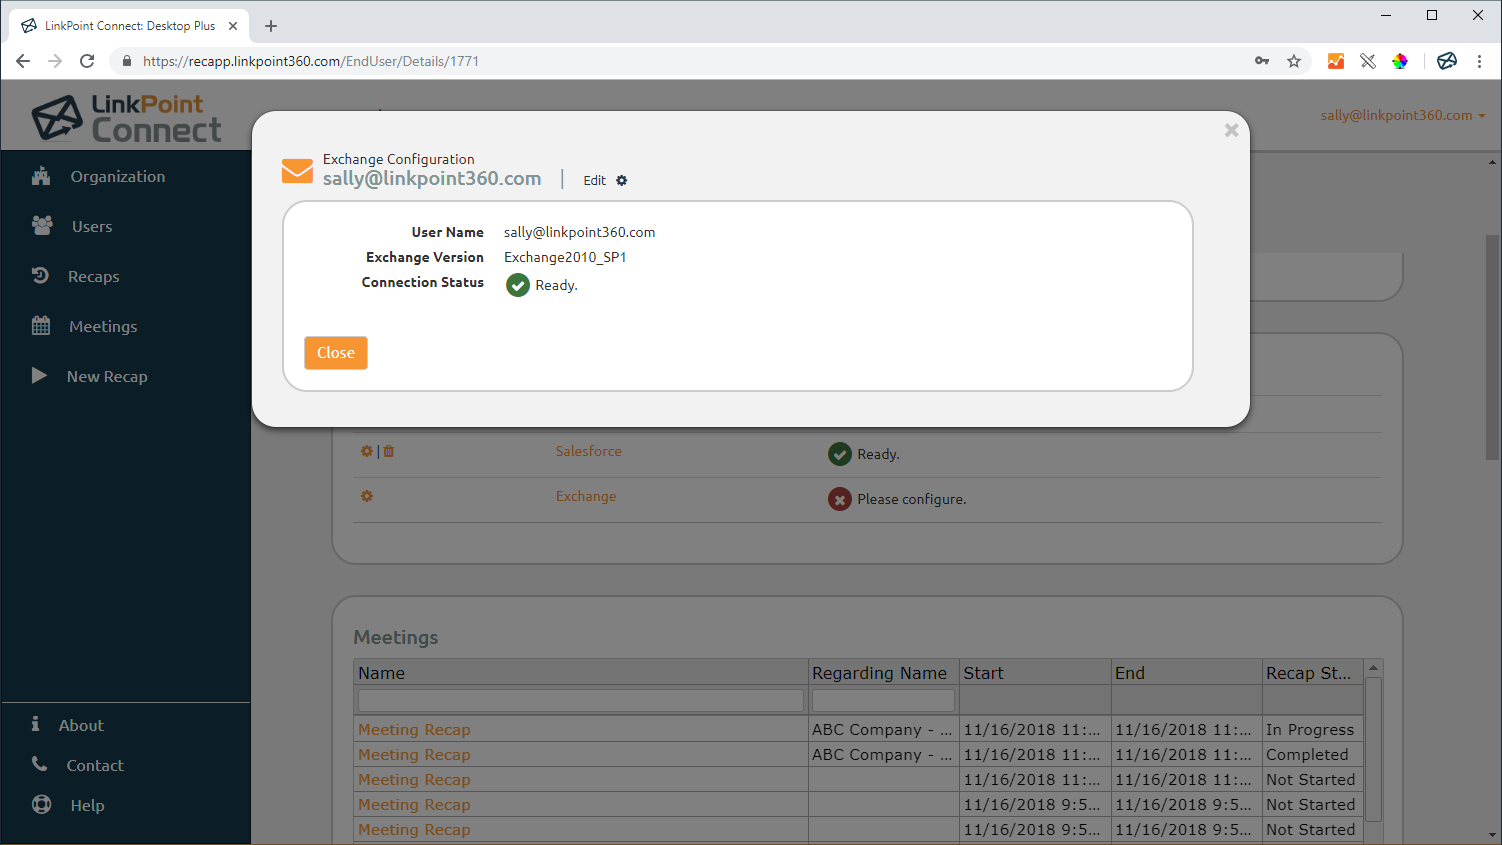Click the green Connection Status check icon
Image resolution: width=1502 pixels, height=845 pixels.
click(518, 285)
